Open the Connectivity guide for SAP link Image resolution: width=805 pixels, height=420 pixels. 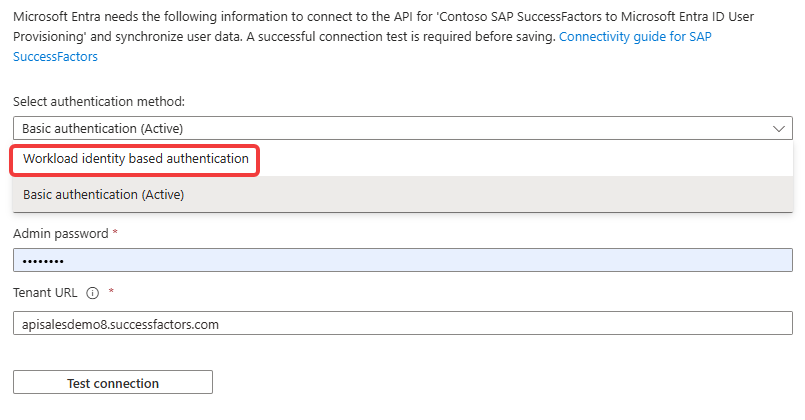(x=635, y=36)
